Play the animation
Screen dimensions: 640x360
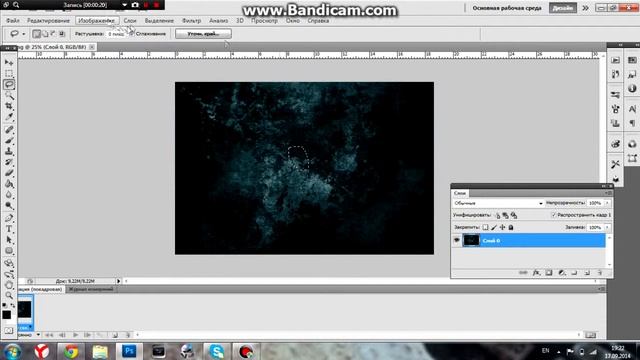click(76, 335)
